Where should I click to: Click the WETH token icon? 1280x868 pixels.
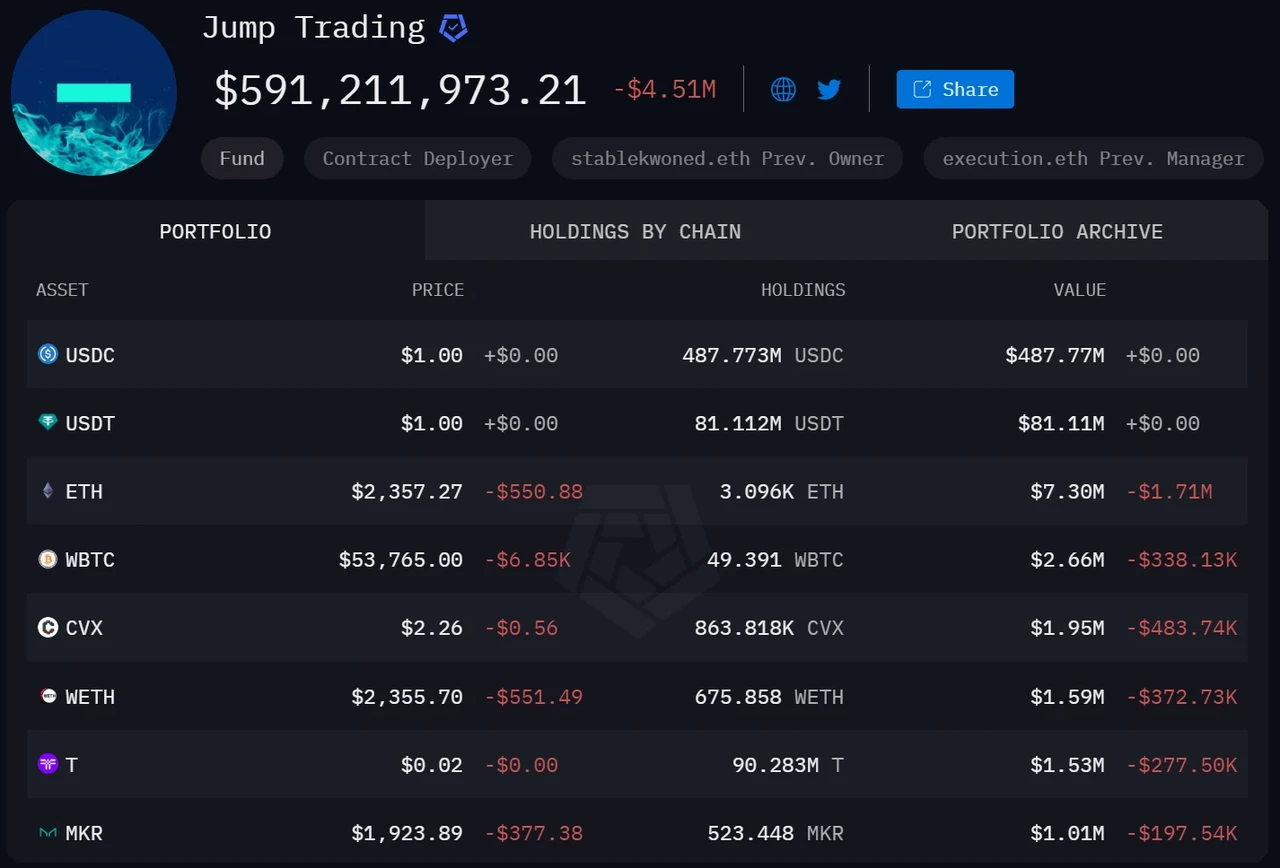point(48,696)
